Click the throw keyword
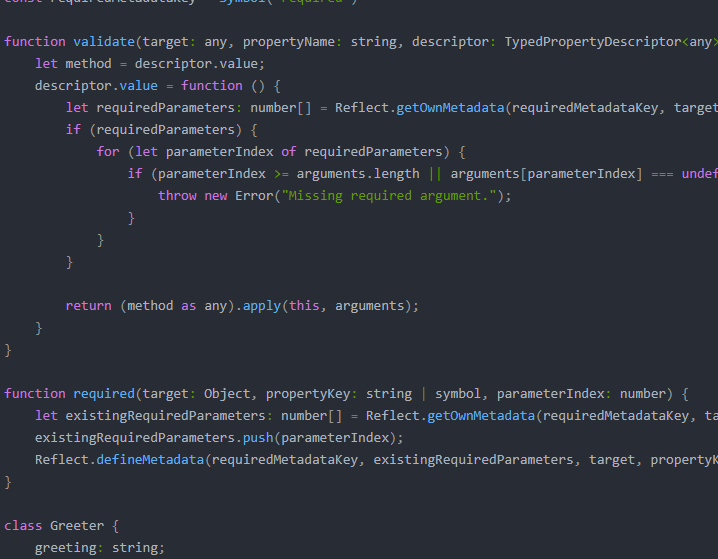 (177, 195)
